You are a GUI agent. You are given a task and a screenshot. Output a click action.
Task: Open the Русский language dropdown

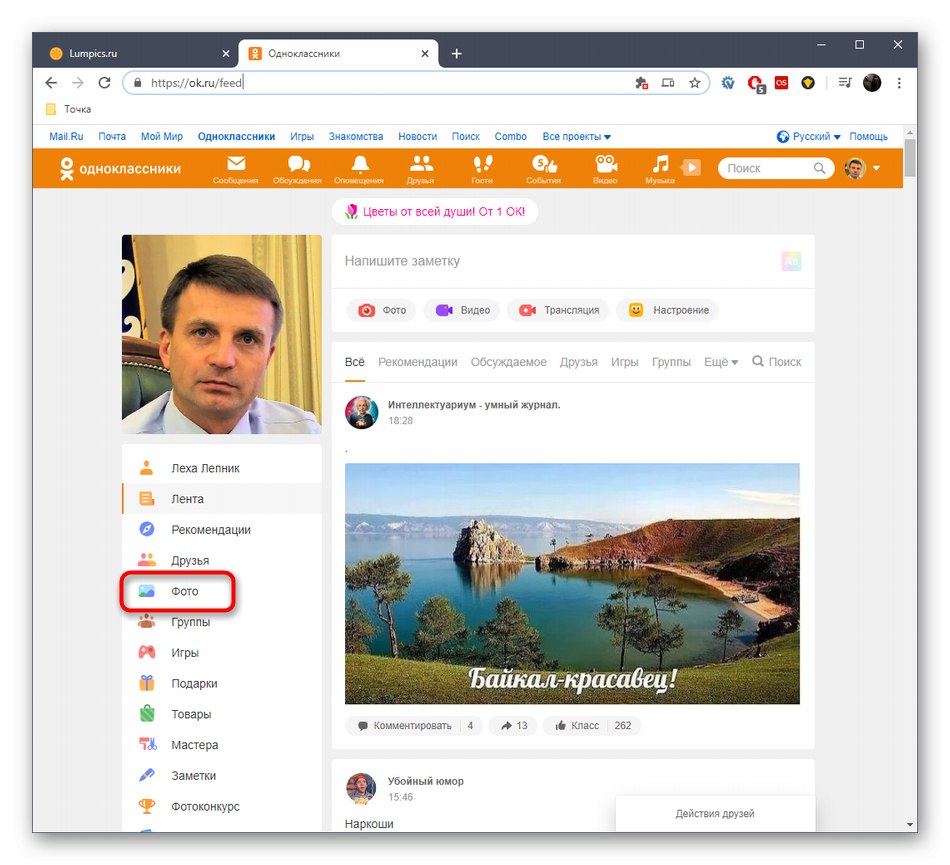(x=815, y=136)
